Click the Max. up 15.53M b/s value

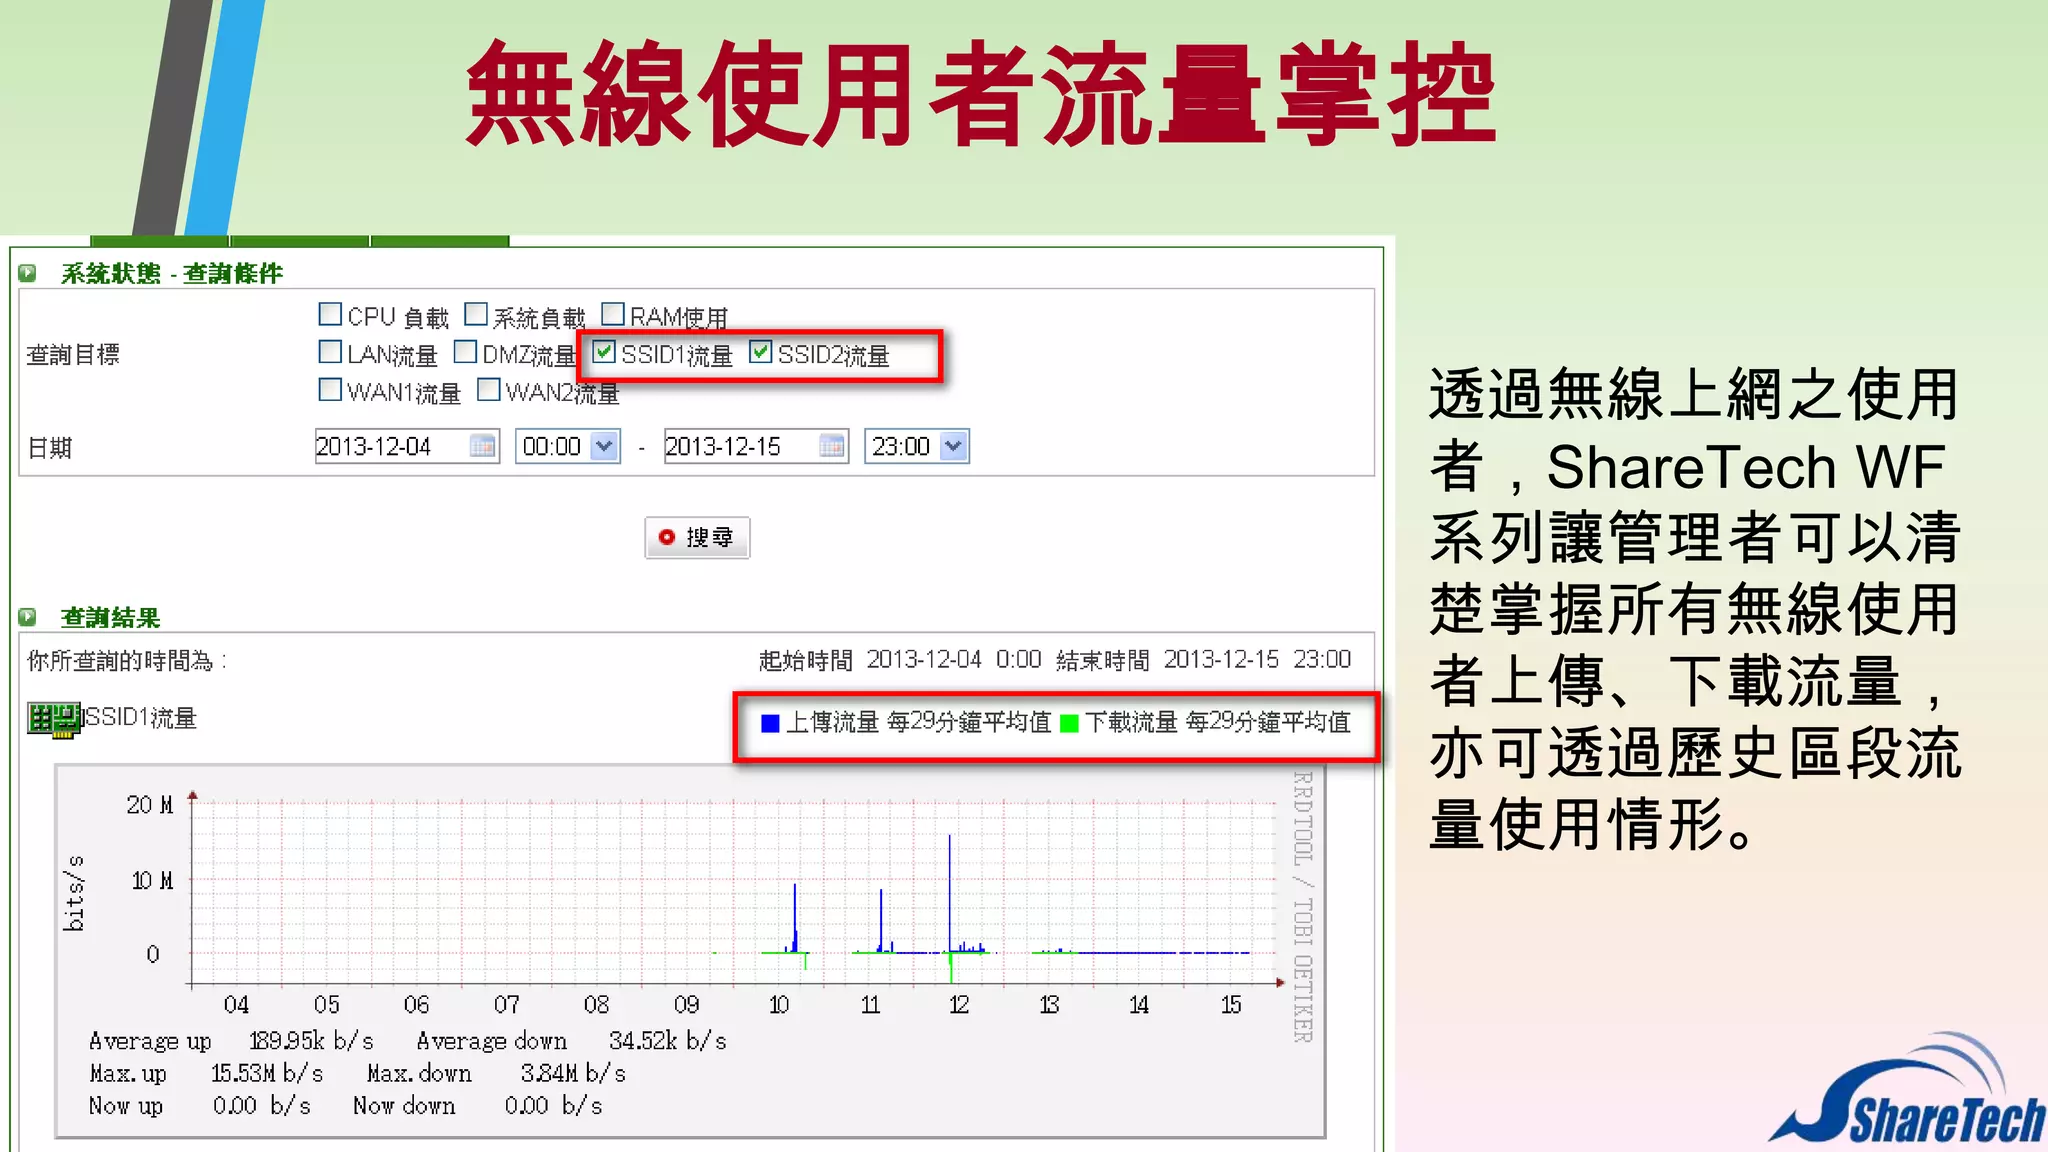(267, 1074)
